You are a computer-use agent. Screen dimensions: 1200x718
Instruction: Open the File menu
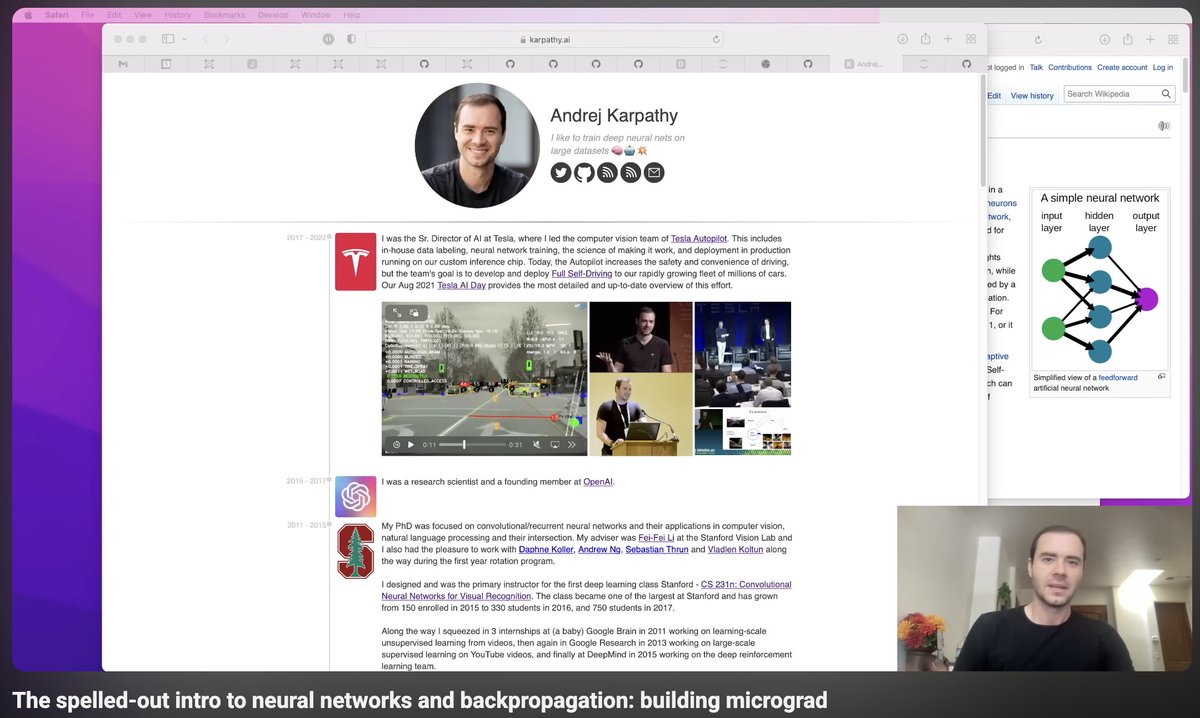click(88, 15)
